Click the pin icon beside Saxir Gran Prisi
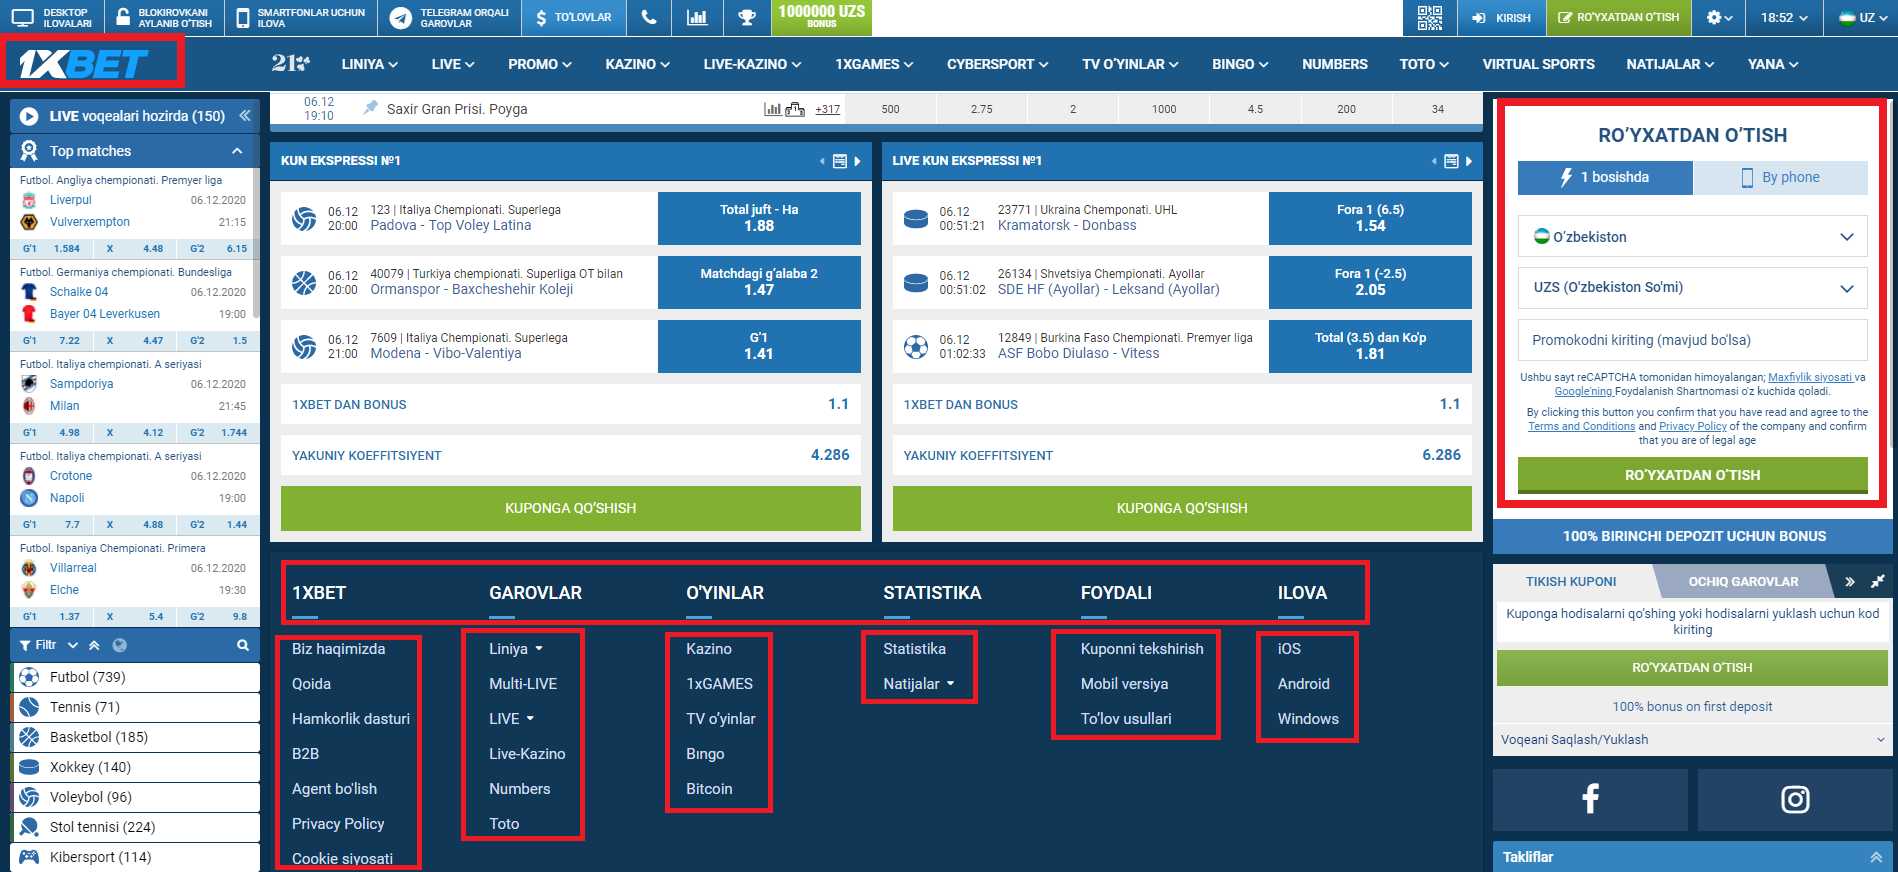 [371, 107]
